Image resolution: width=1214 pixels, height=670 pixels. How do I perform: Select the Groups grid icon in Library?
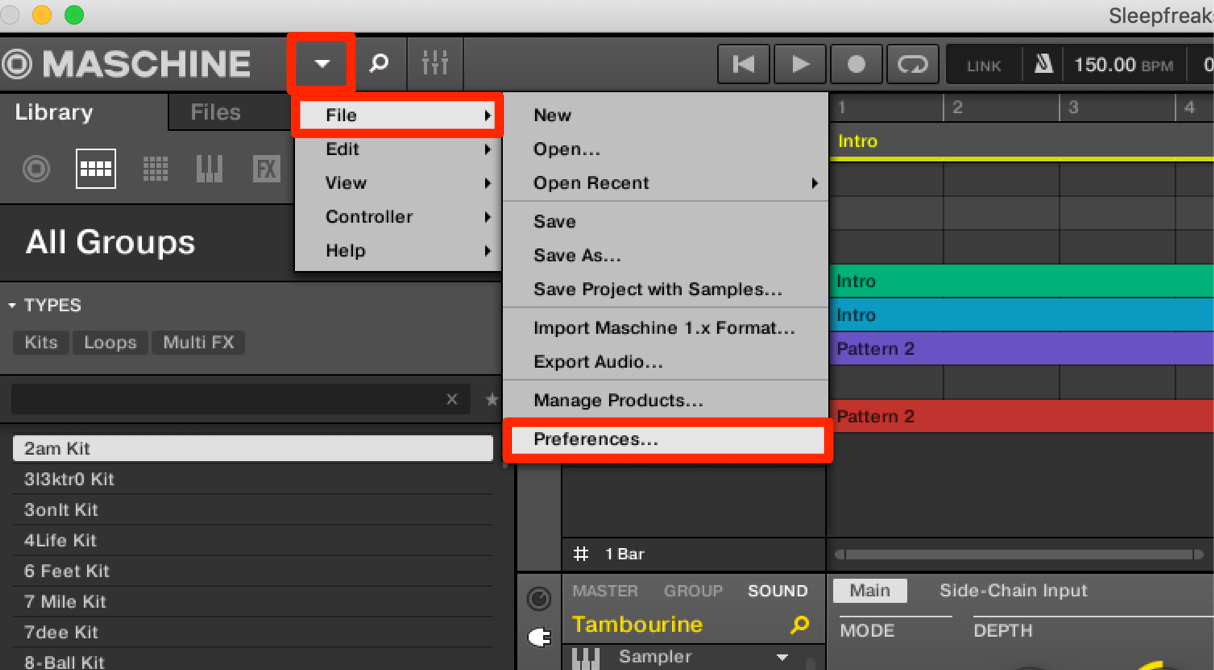pos(96,169)
